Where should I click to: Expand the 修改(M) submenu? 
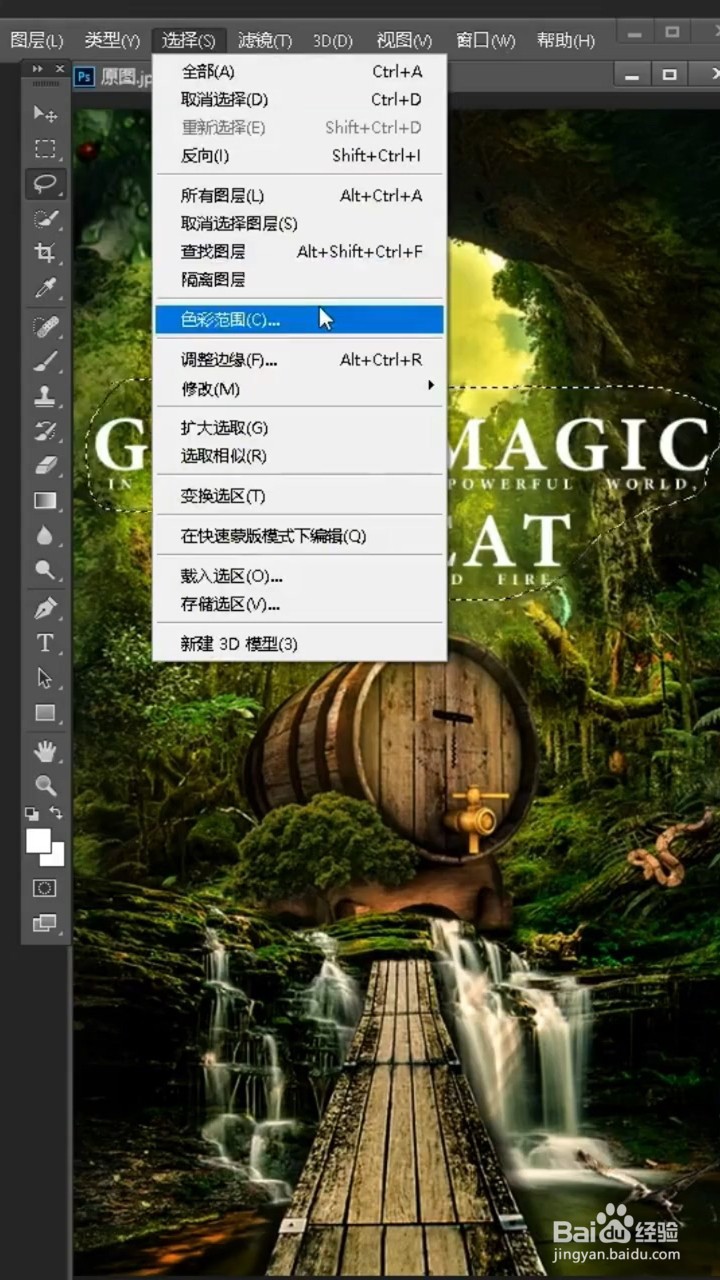point(299,388)
